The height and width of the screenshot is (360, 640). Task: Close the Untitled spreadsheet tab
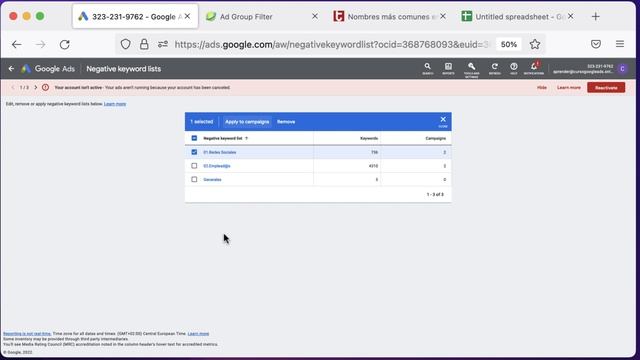click(571, 16)
